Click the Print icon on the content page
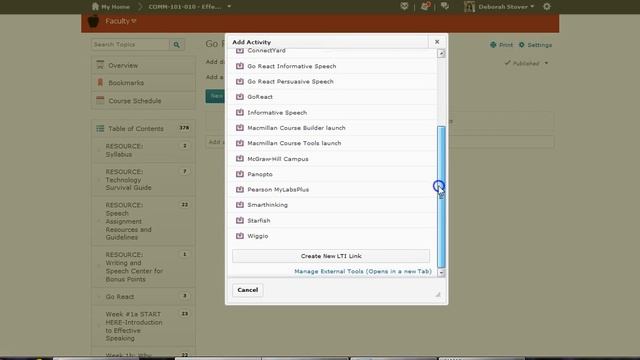640x360 pixels. [x=493, y=45]
